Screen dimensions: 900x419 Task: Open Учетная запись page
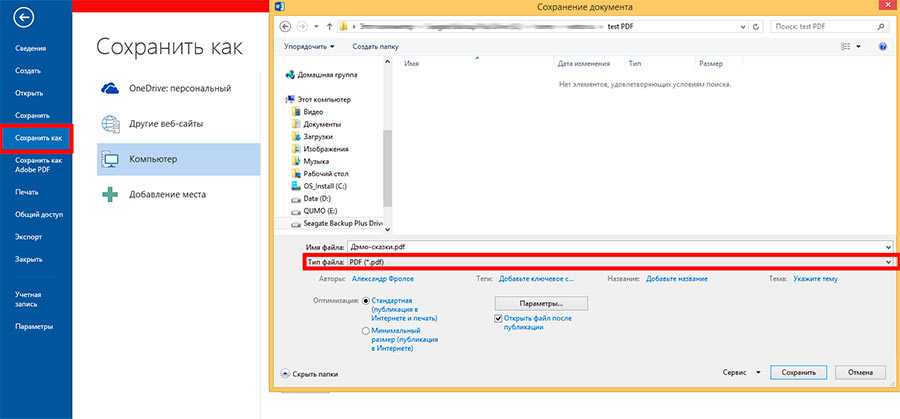pos(28,299)
